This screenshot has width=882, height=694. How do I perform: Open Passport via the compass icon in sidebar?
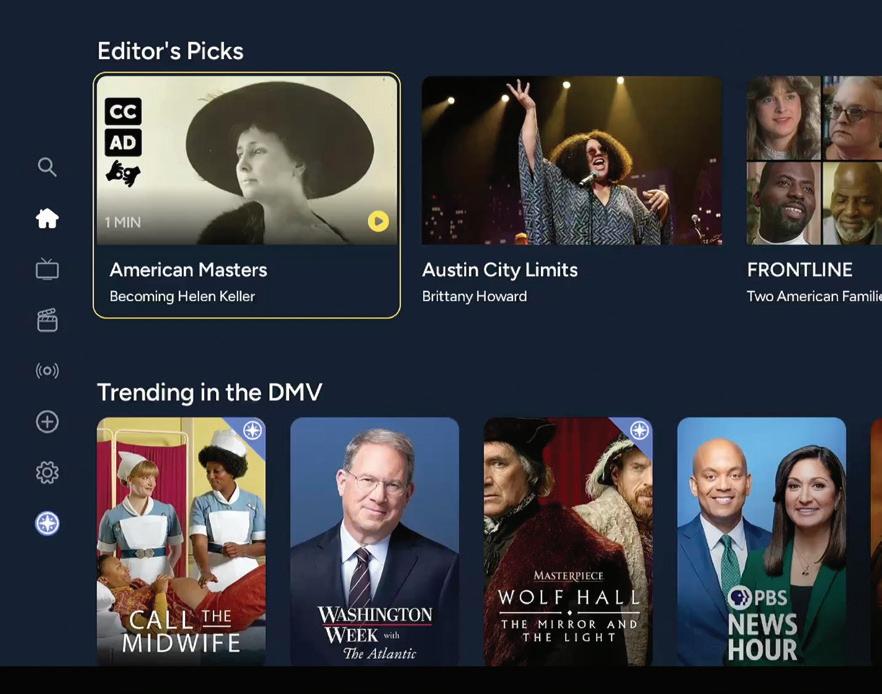(x=47, y=524)
